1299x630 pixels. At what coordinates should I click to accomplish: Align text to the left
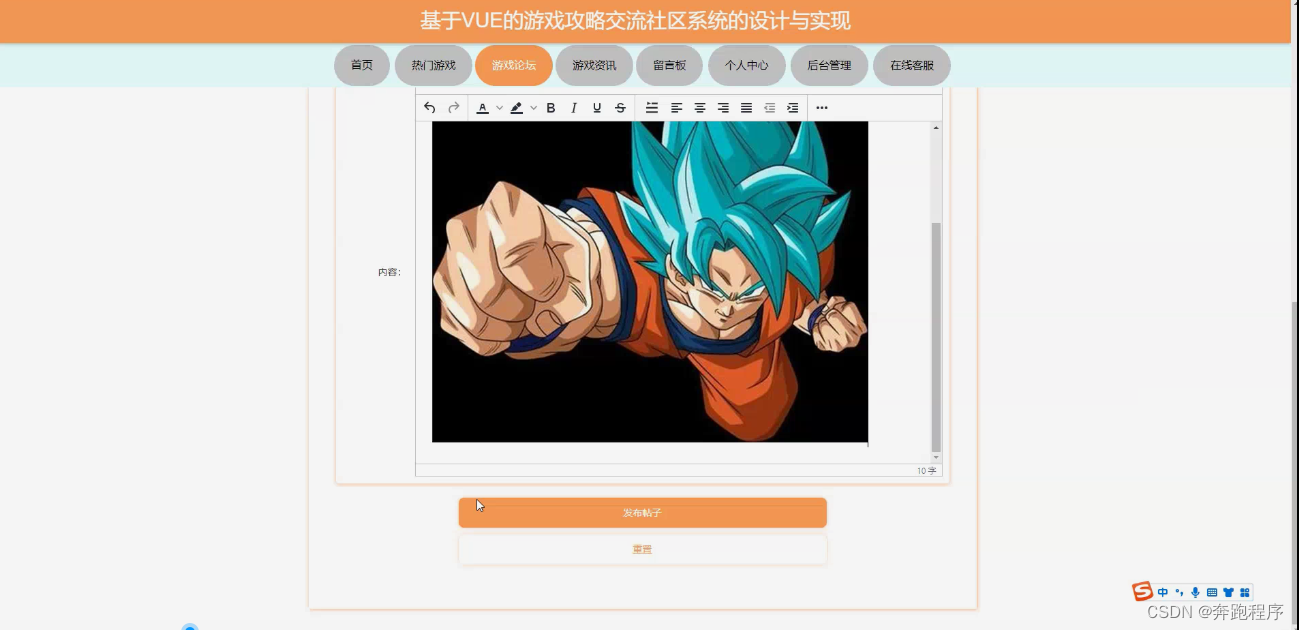677,108
